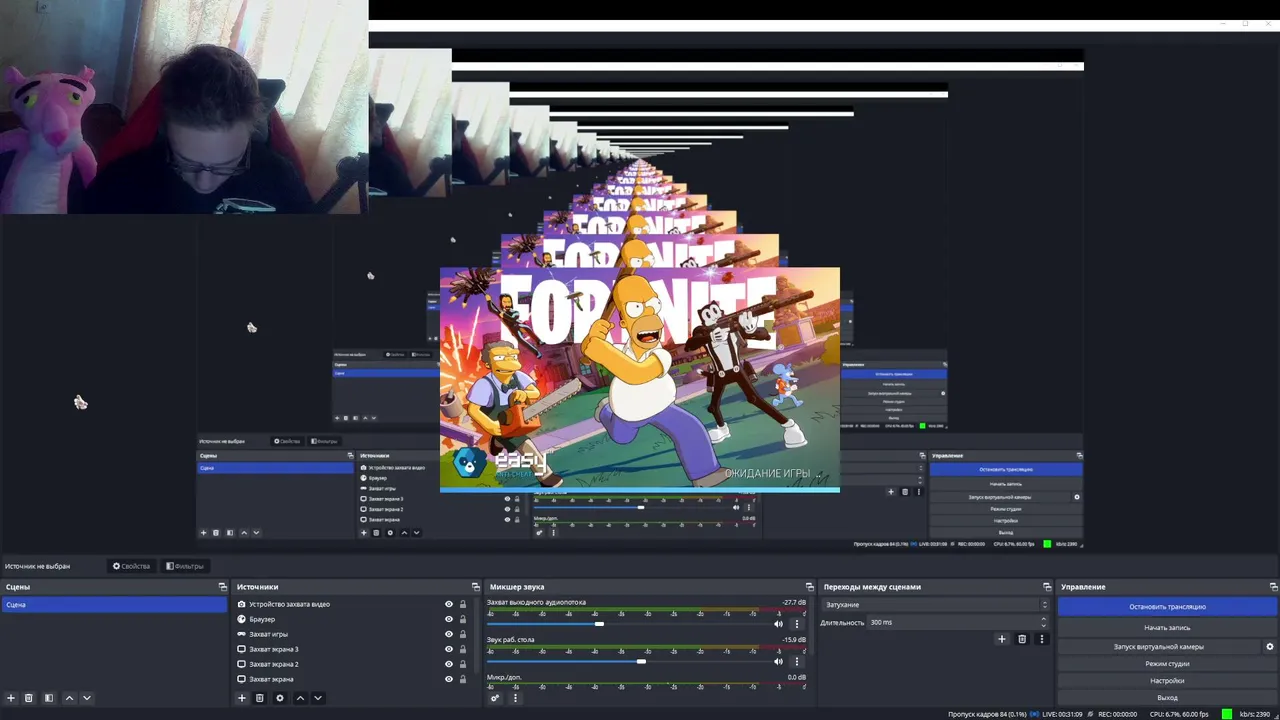Open source properties gear in Источники panel
Screen dimensions: 1280x720
280,698
